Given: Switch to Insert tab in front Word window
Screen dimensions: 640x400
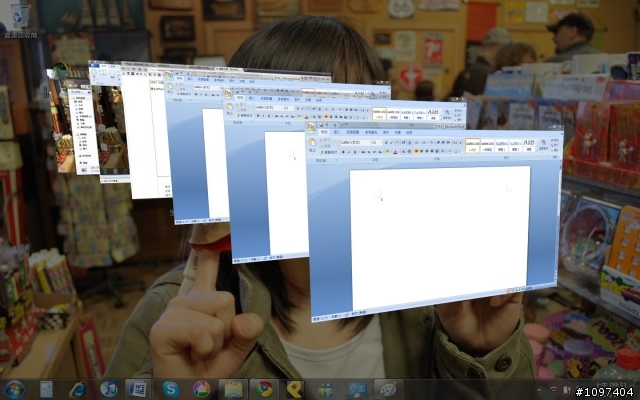Looking at the screenshot, I should [337, 132].
